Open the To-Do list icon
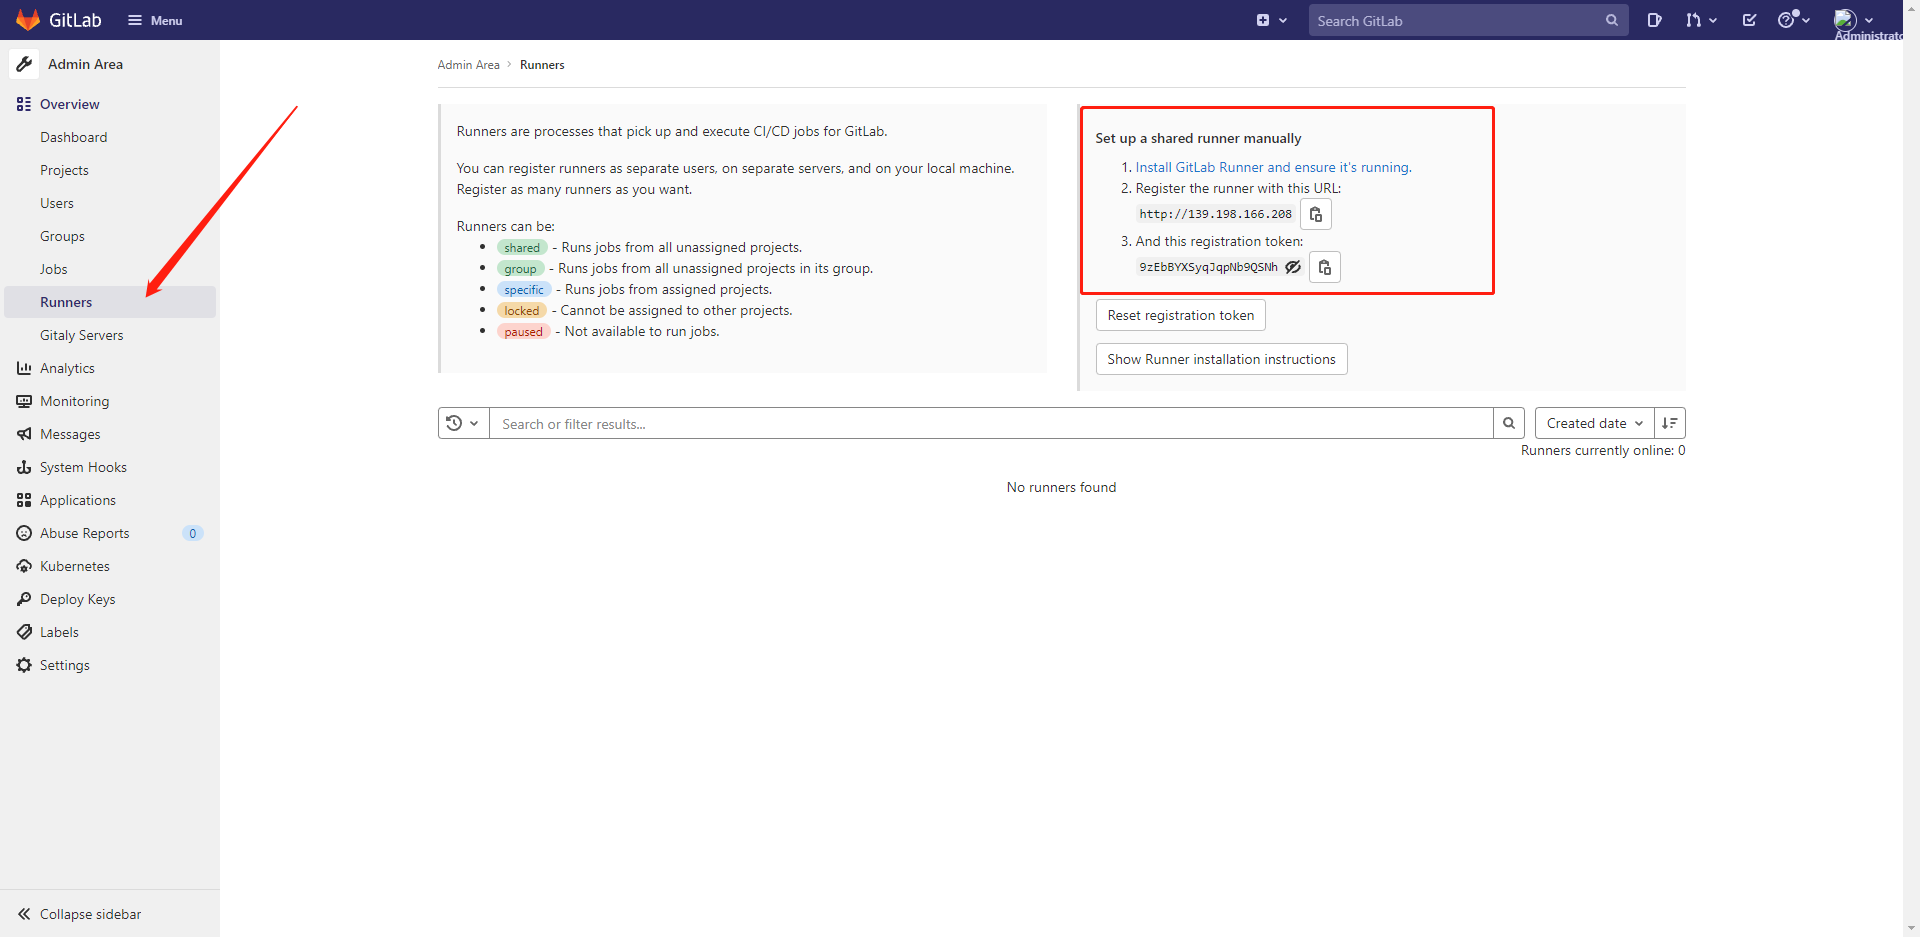1920x937 pixels. (1749, 20)
